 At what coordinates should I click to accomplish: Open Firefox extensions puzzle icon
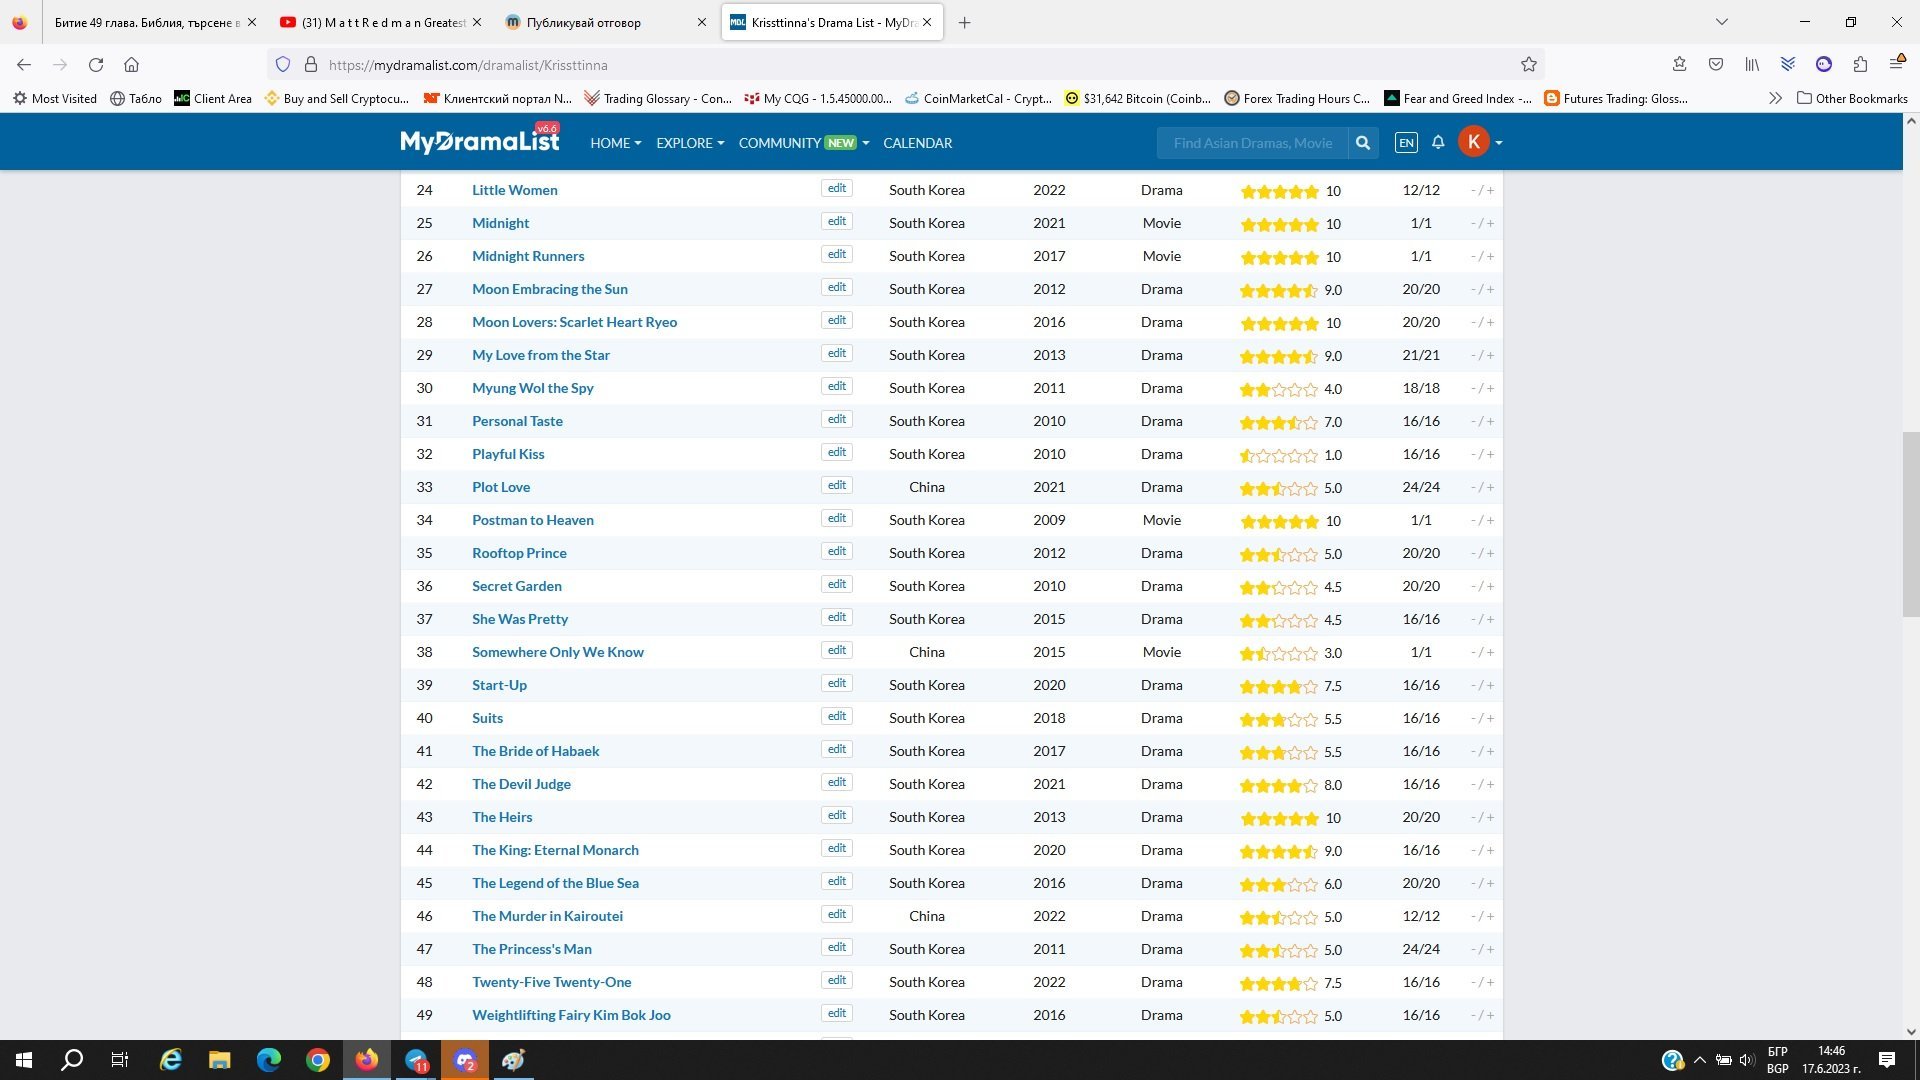(x=1860, y=65)
